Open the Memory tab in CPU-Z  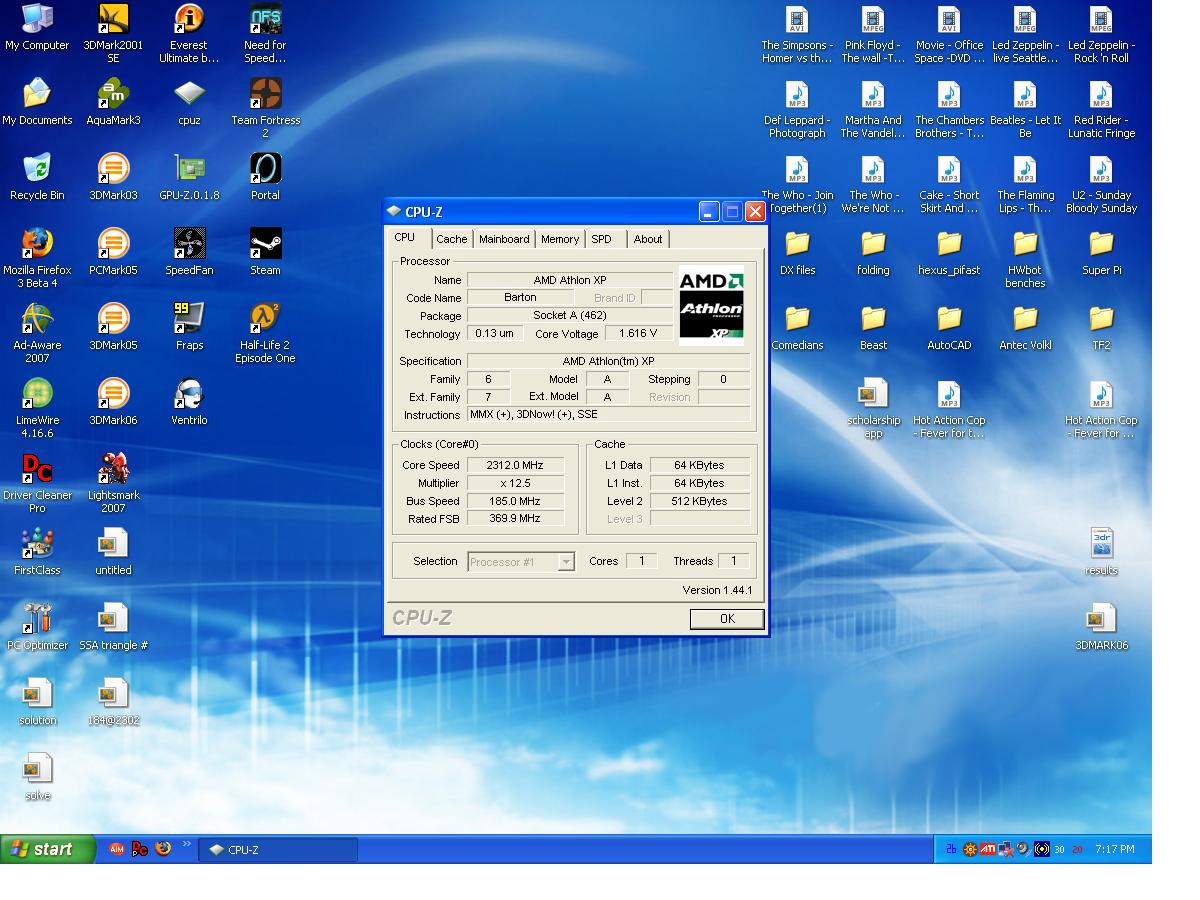pos(560,239)
